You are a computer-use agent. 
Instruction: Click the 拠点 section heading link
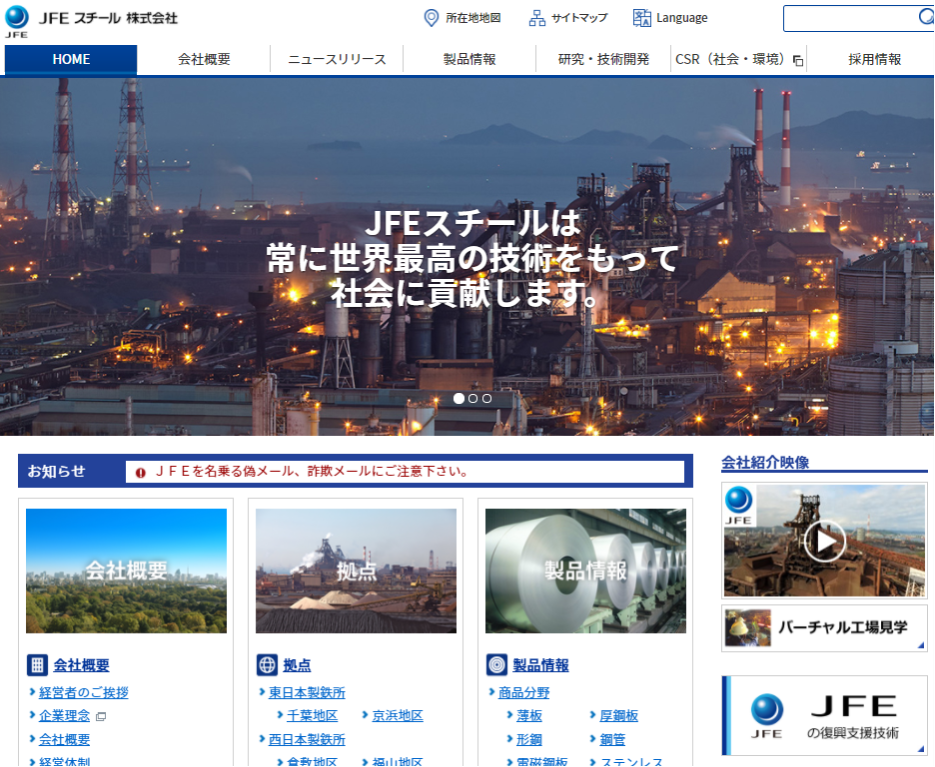point(297,665)
